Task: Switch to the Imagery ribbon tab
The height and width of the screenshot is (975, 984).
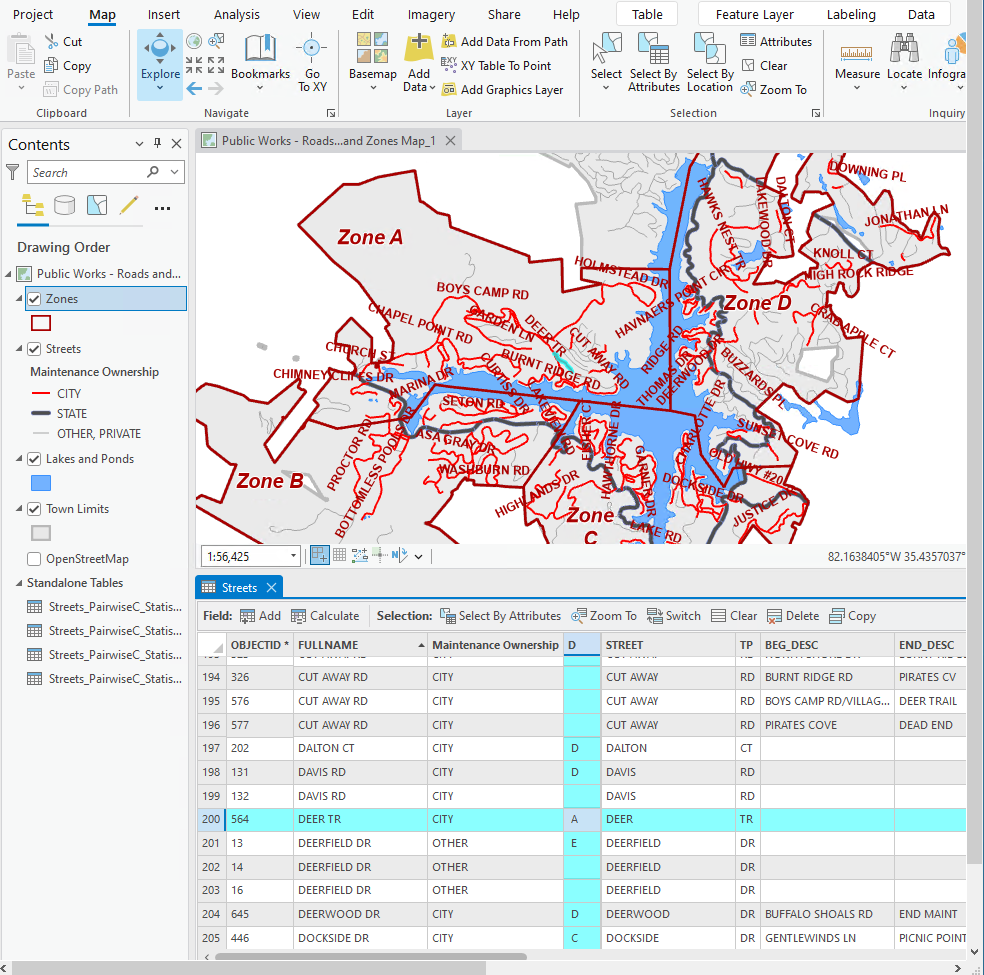Action: tap(431, 14)
